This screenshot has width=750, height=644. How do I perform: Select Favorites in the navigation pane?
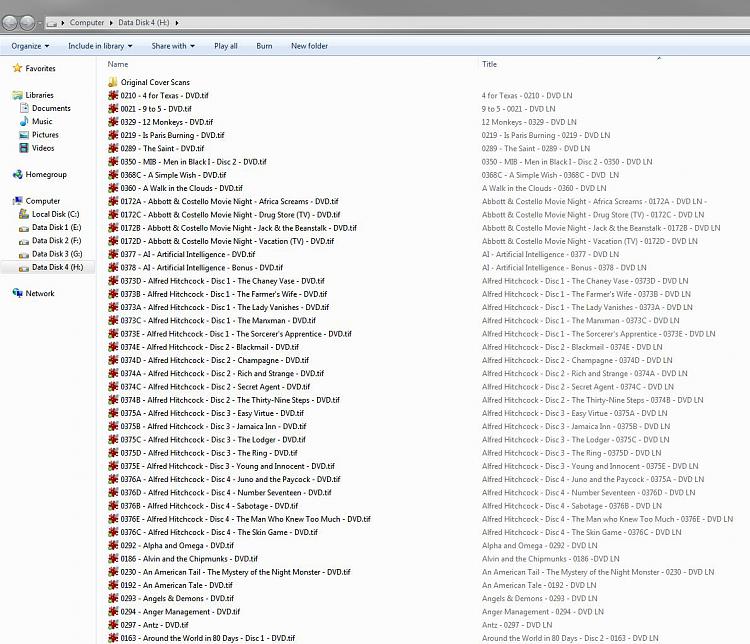tap(40, 68)
